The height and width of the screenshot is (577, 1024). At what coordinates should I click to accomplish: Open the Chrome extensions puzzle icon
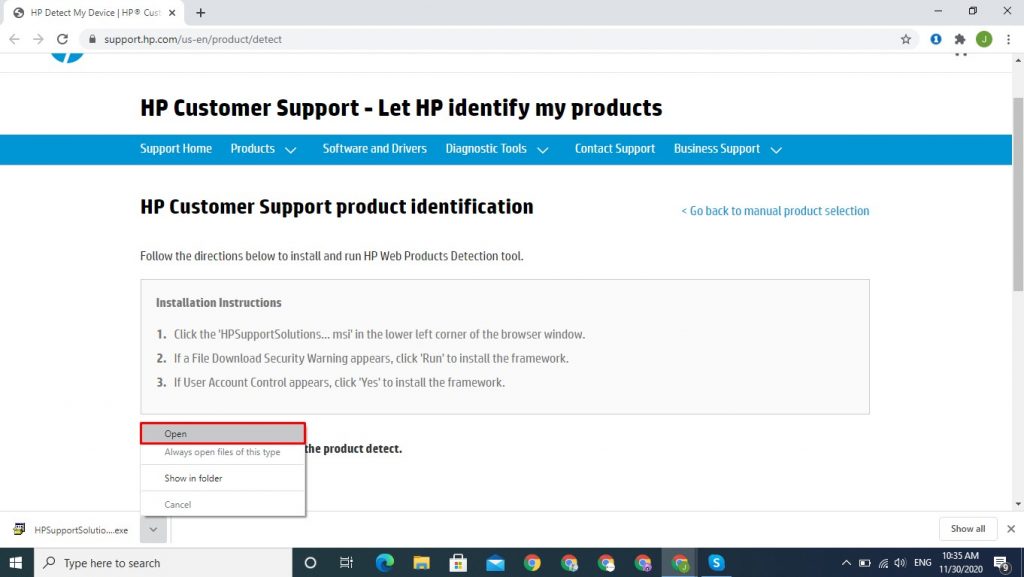[960, 39]
